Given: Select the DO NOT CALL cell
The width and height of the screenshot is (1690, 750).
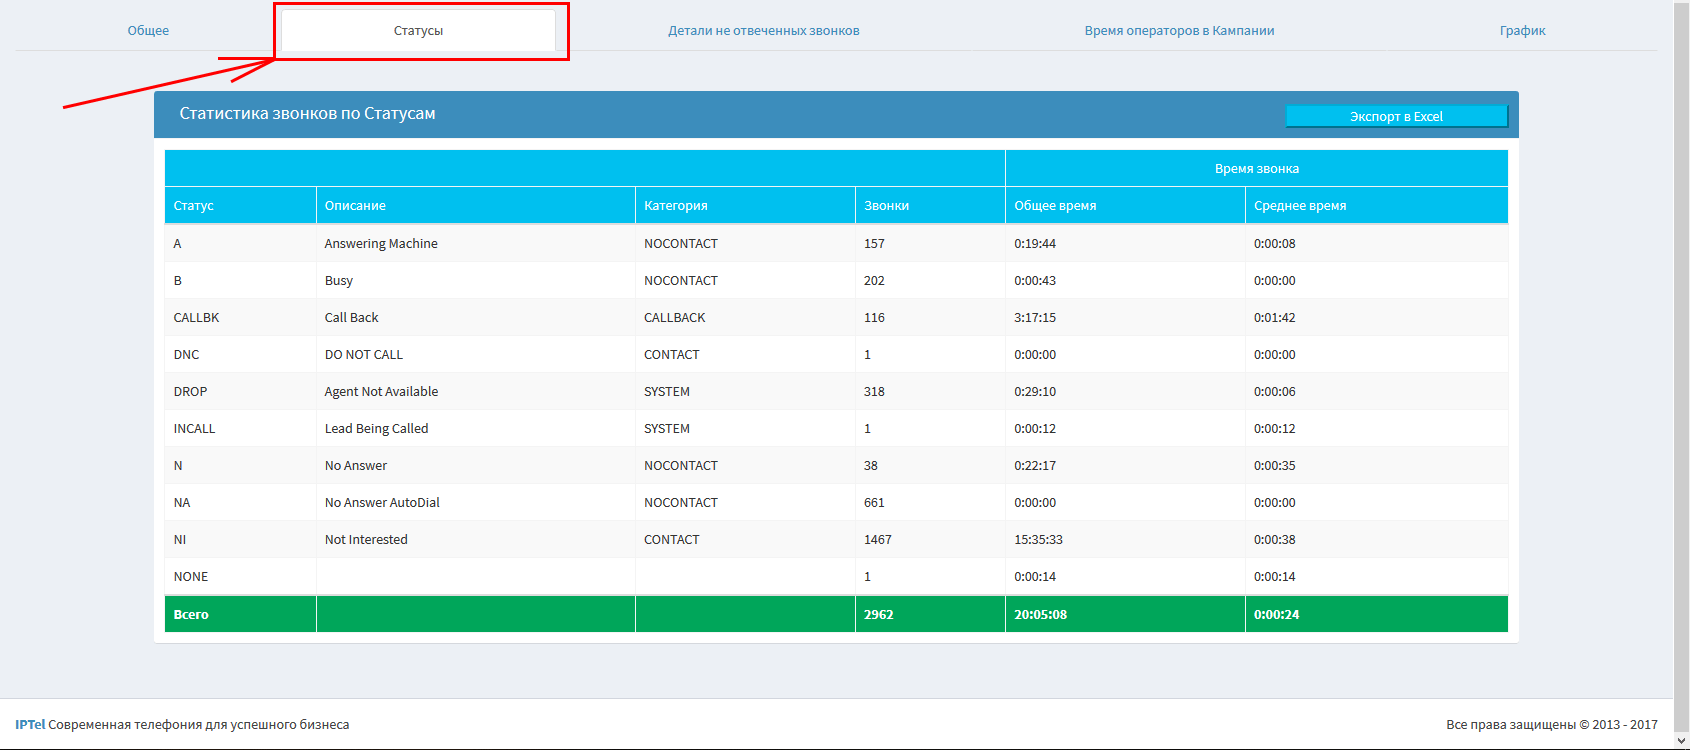Looking at the screenshot, I should pyautogui.click(x=476, y=354).
